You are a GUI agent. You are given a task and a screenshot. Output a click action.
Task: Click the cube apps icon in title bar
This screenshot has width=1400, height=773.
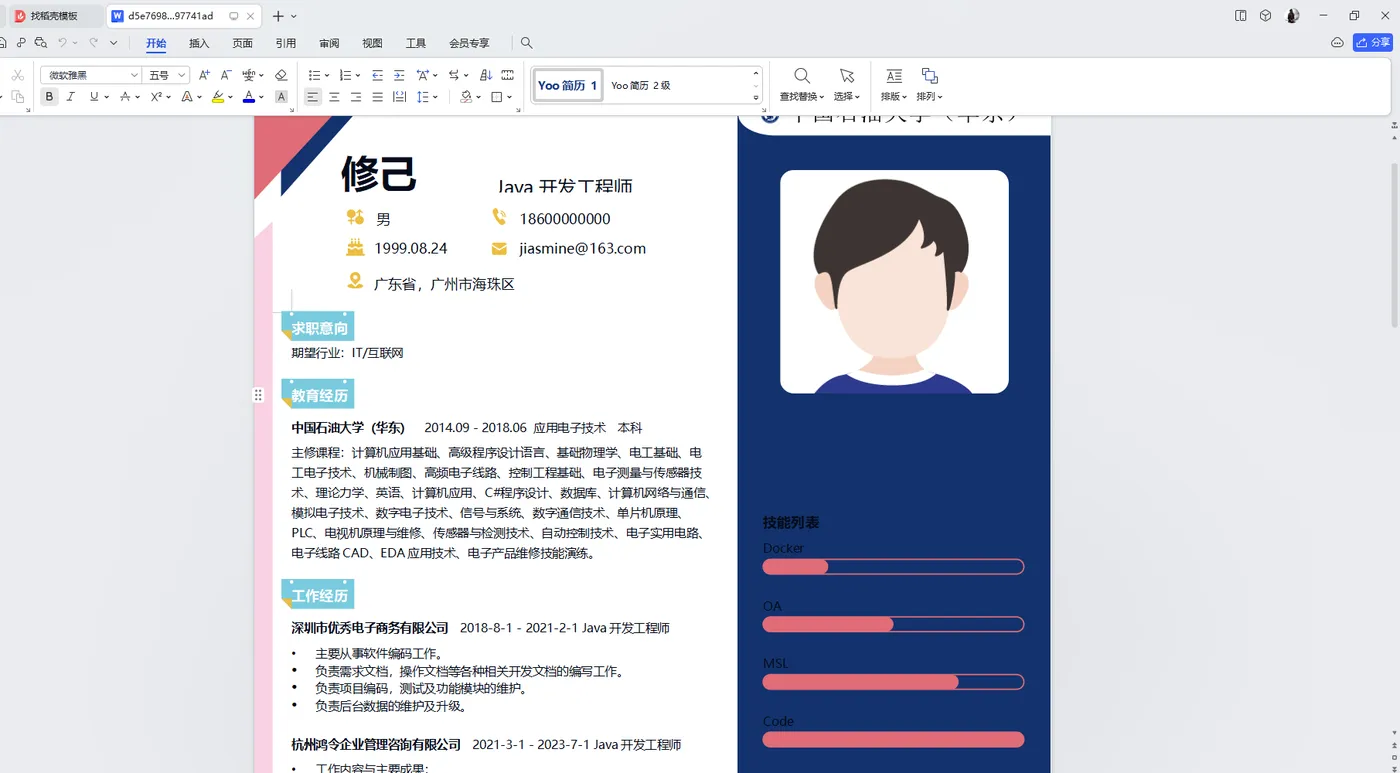[1265, 16]
